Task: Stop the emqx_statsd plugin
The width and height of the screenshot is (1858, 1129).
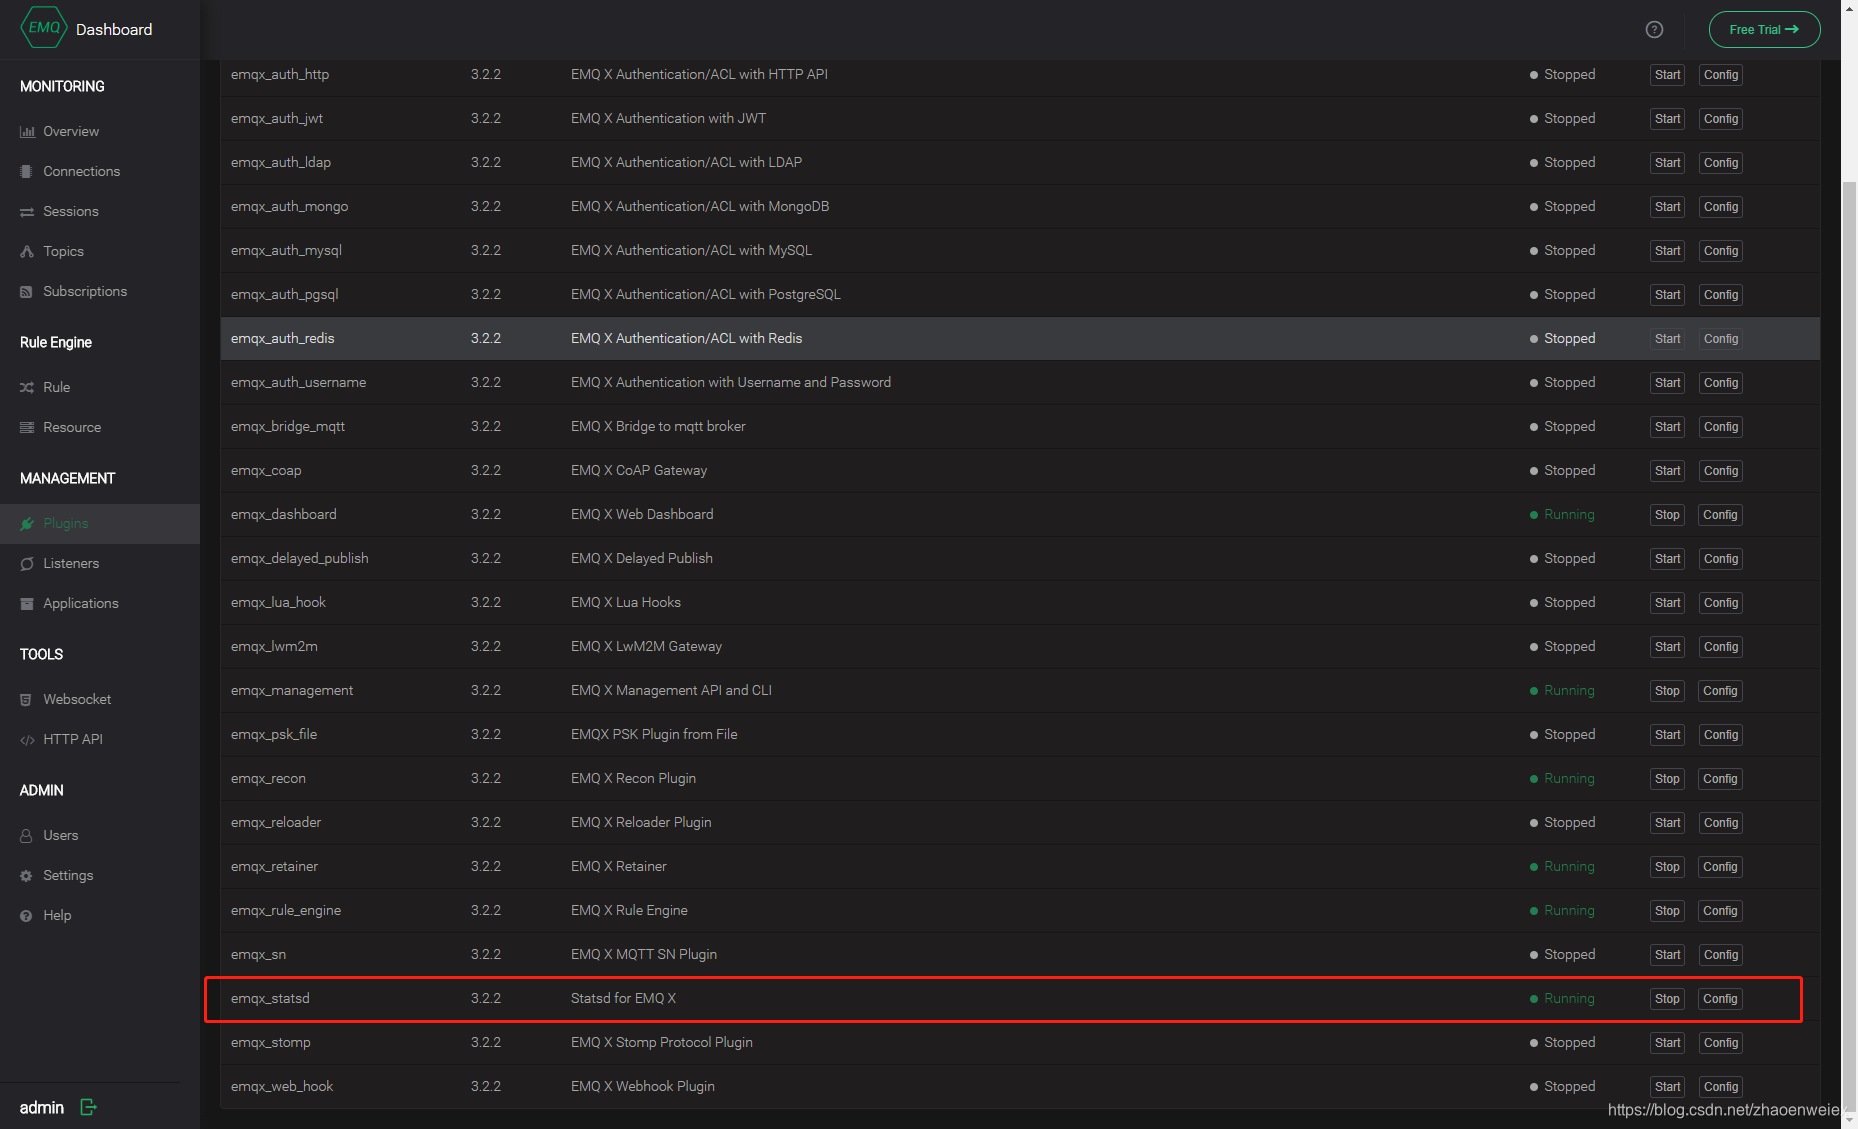Action: [1667, 999]
